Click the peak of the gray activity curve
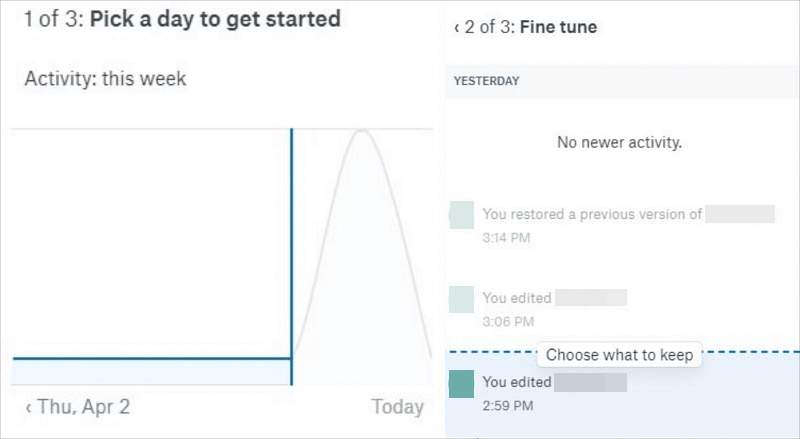800x439 pixels. (x=362, y=133)
